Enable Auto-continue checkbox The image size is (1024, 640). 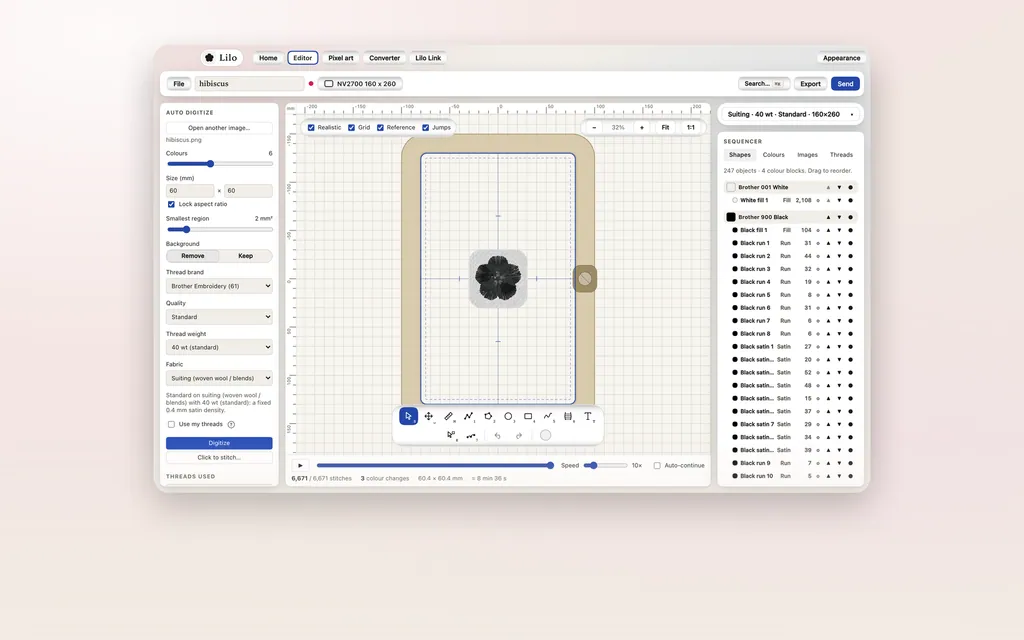click(657, 466)
